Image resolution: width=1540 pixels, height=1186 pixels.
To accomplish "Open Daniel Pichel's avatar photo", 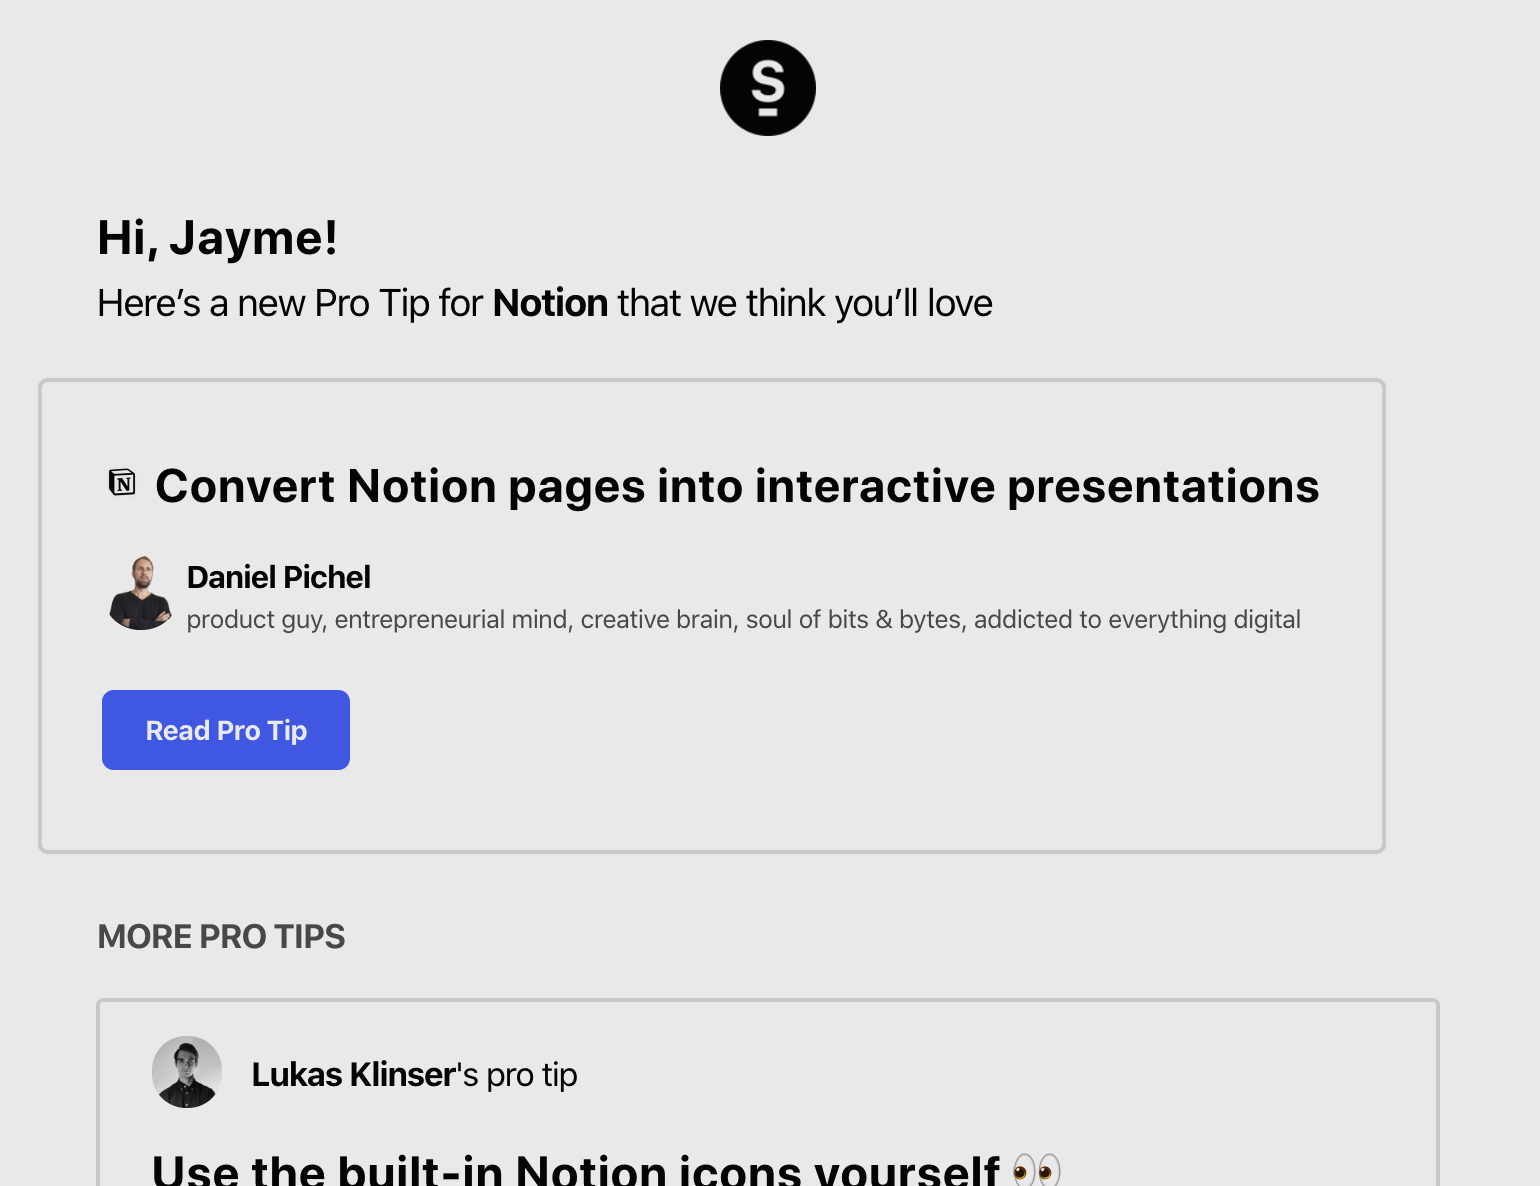I will [140, 593].
